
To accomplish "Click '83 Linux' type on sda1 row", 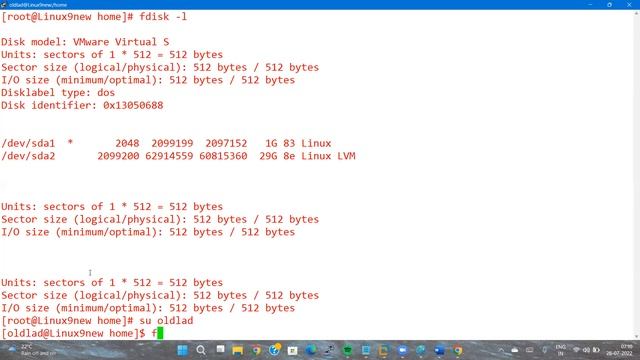I will pos(307,143).
